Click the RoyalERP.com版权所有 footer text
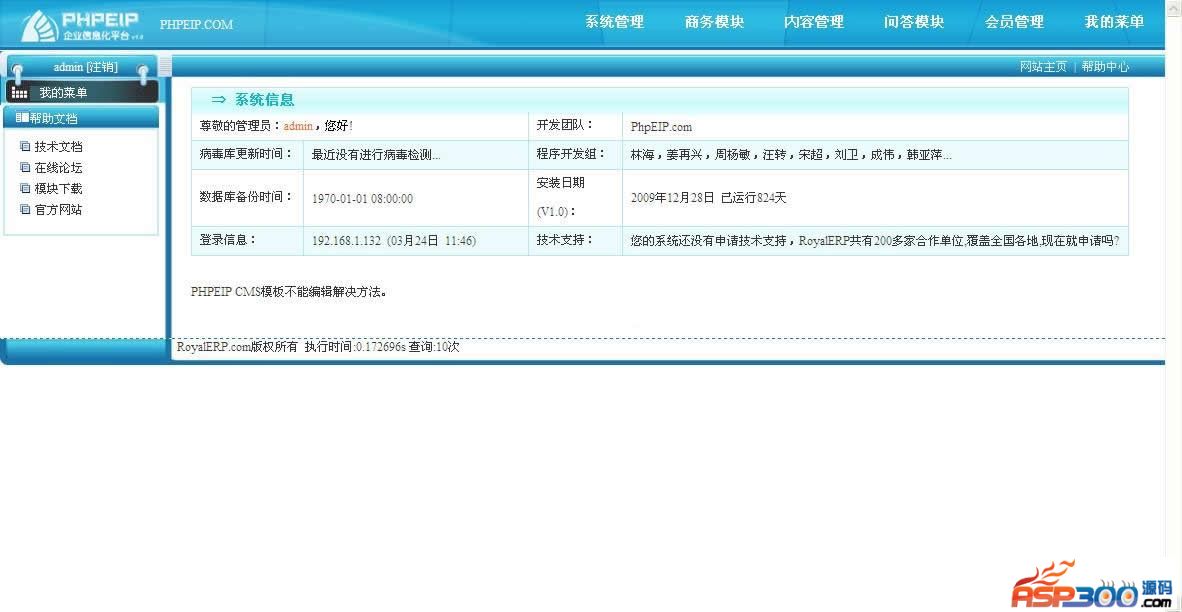The width and height of the screenshot is (1182, 612). 237,347
